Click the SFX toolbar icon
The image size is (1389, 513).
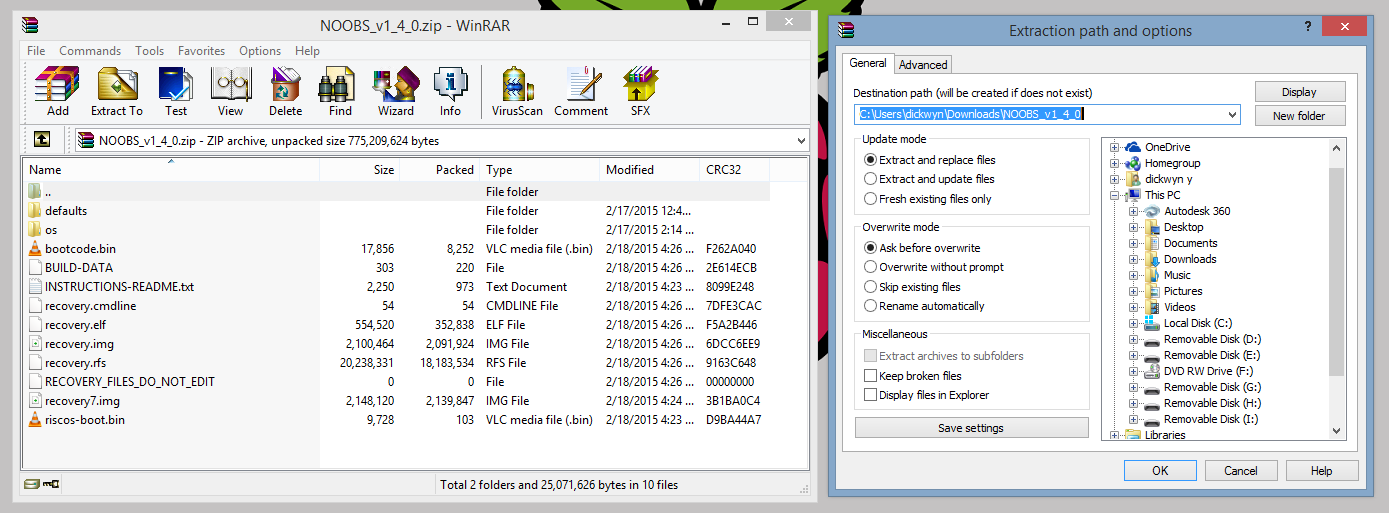pyautogui.click(x=640, y=85)
